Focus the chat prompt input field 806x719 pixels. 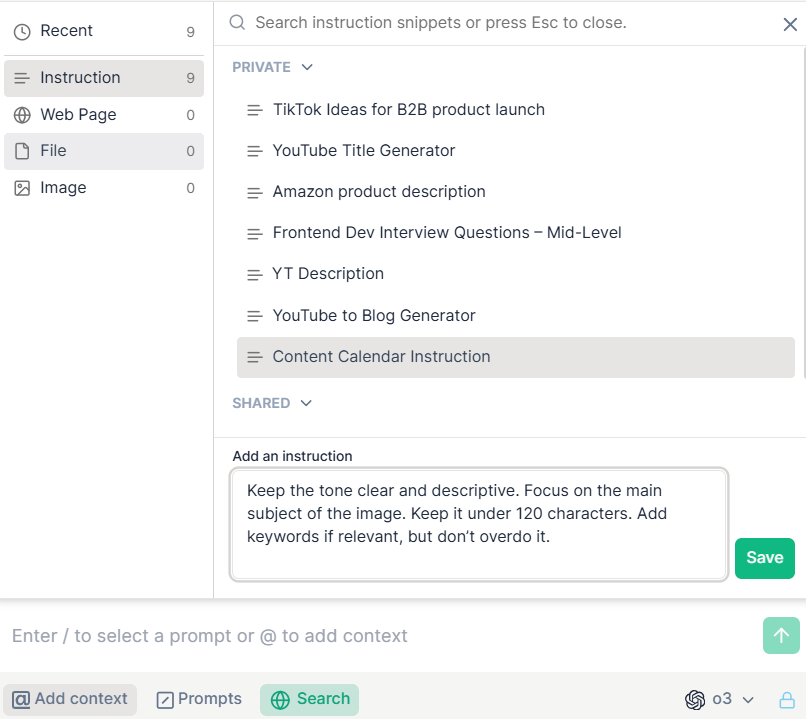[x=380, y=636]
